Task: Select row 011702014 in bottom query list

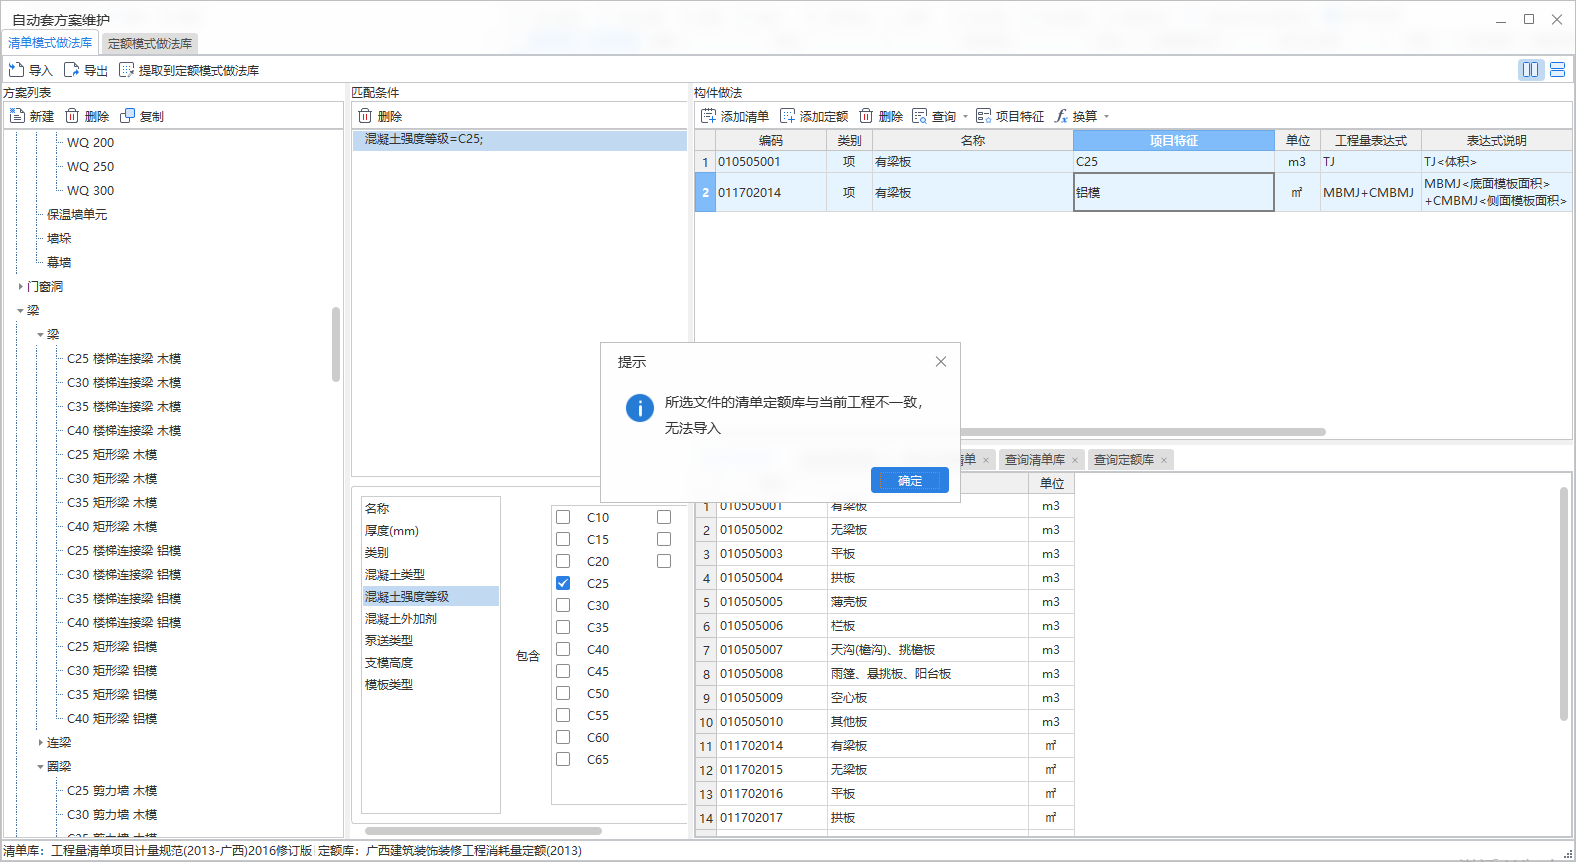Action: tap(885, 745)
